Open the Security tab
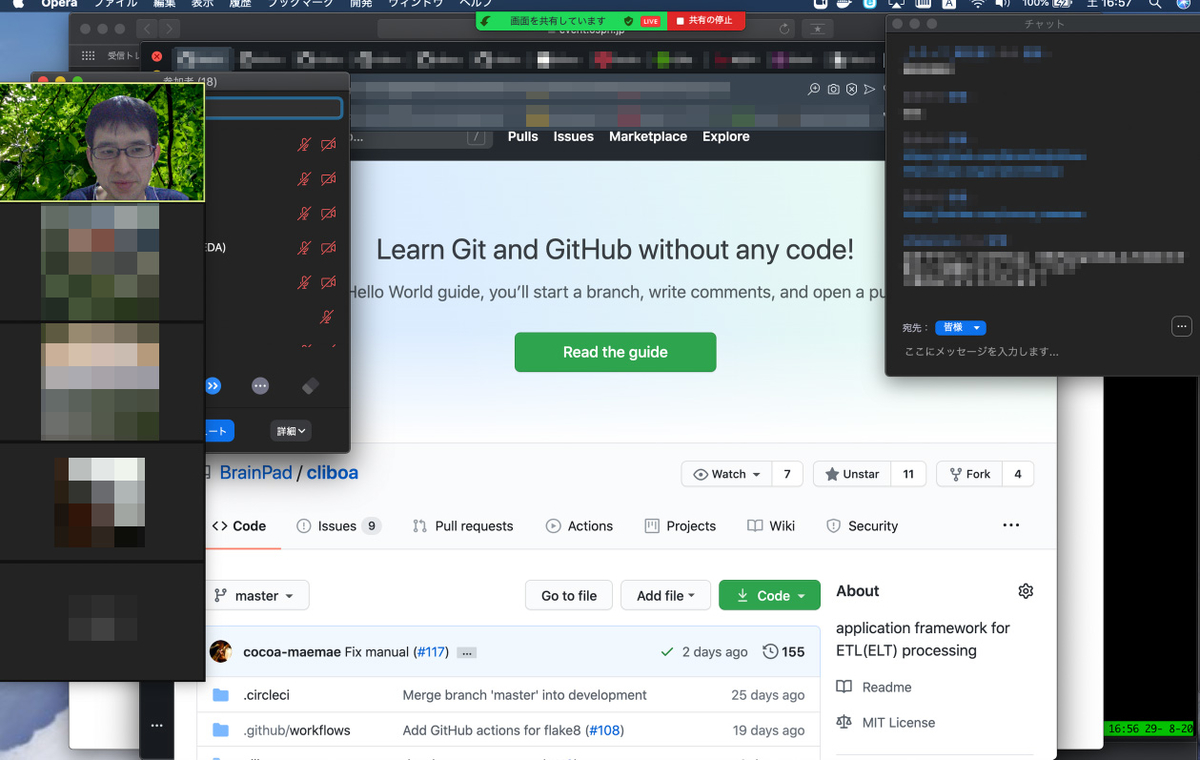This screenshot has height=760, width=1200. click(862, 526)
